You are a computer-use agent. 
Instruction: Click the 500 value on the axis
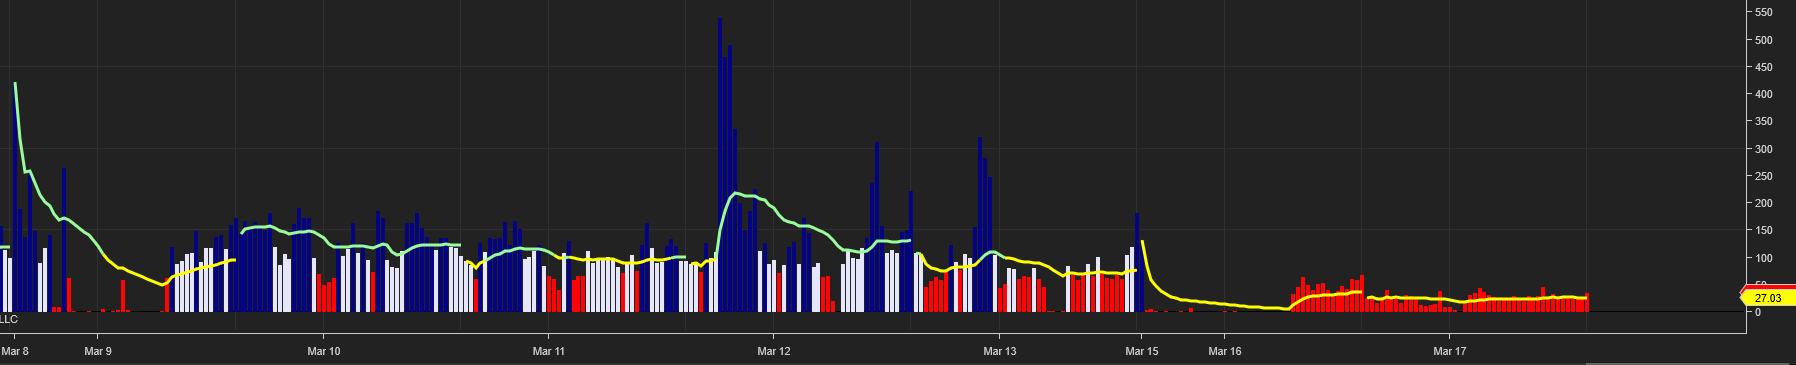(x=1764, y=40)
